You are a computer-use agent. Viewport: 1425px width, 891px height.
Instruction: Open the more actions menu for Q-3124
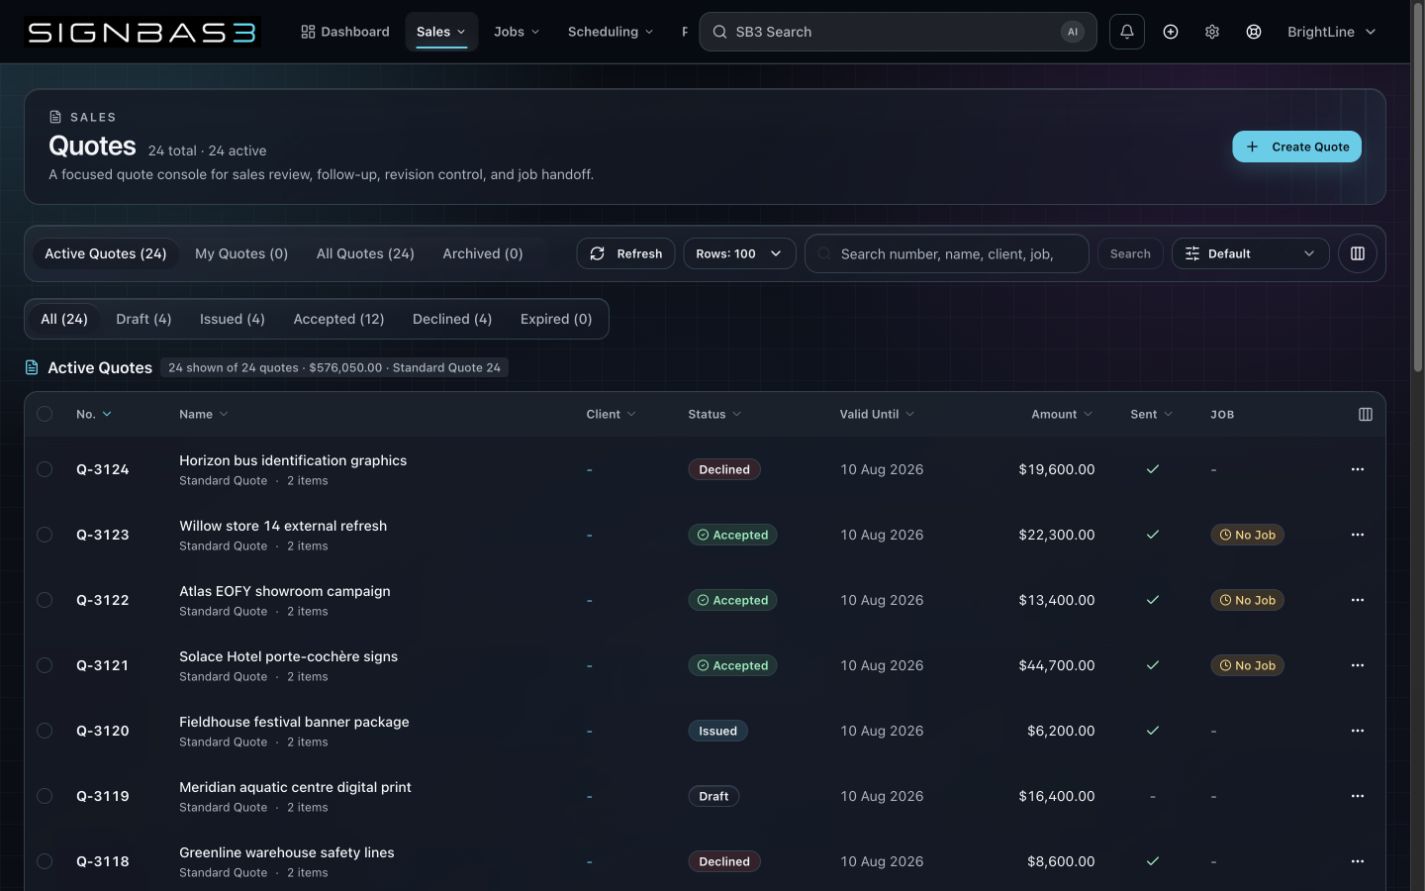(x=1357, y=469)
